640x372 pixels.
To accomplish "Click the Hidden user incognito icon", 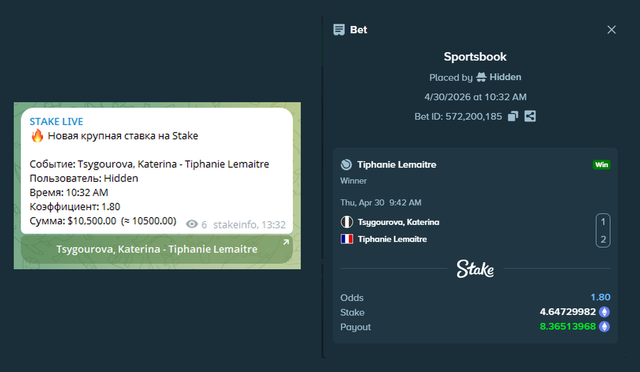I will [481, 77].
